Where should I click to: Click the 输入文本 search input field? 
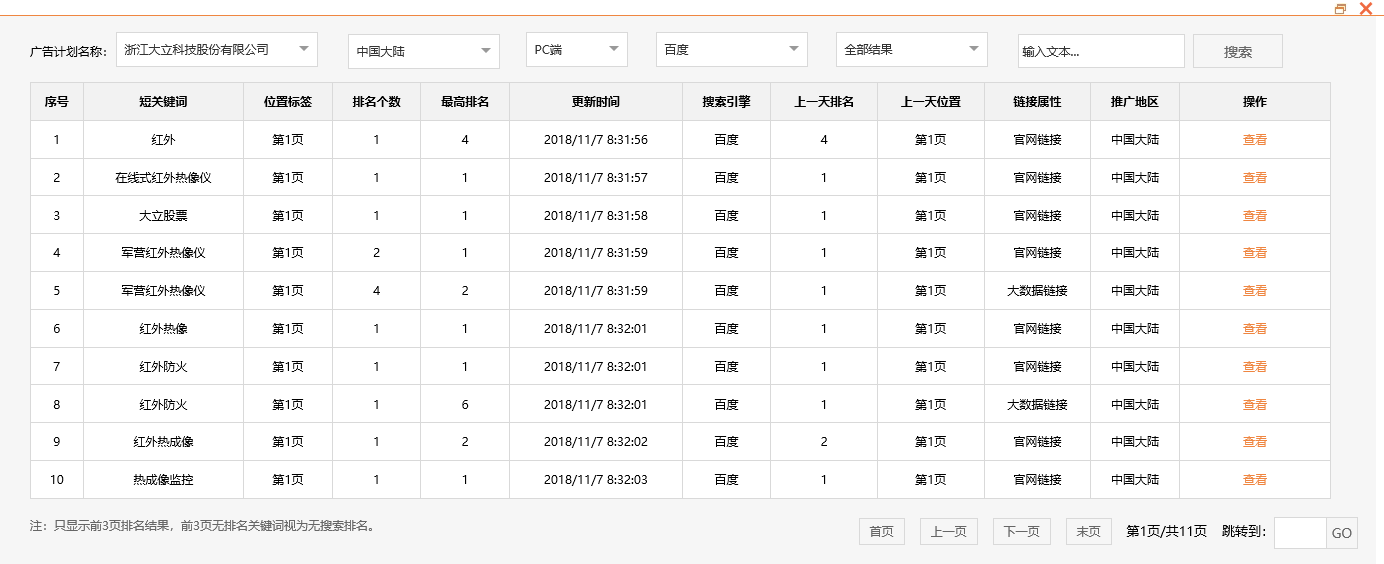tap(1101, 51)
